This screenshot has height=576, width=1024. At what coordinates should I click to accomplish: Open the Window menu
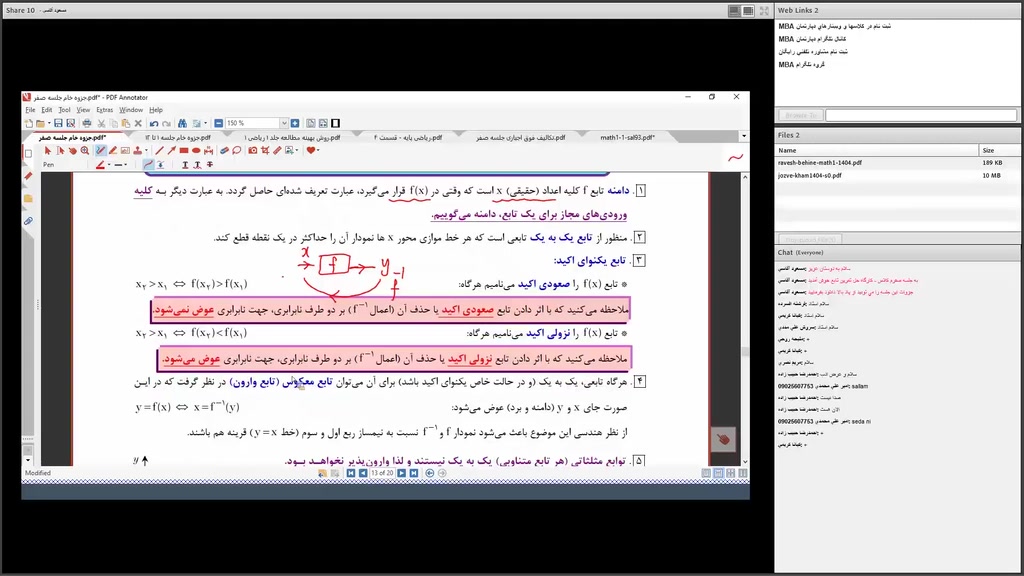click(x=131, y=110)
